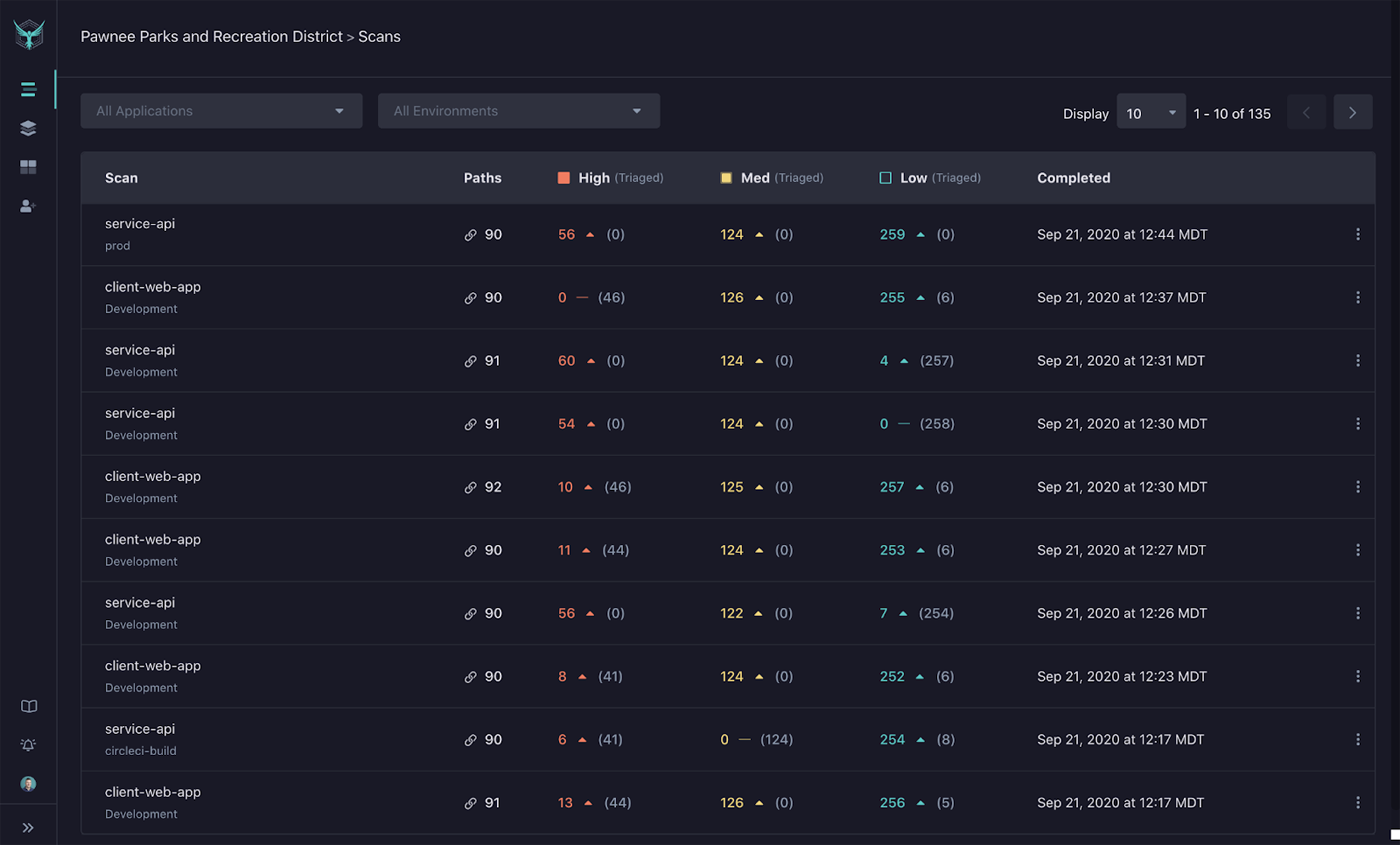
Task: Open the options menu on the circleci-build scan row
Action: (x=1358, y=739)
